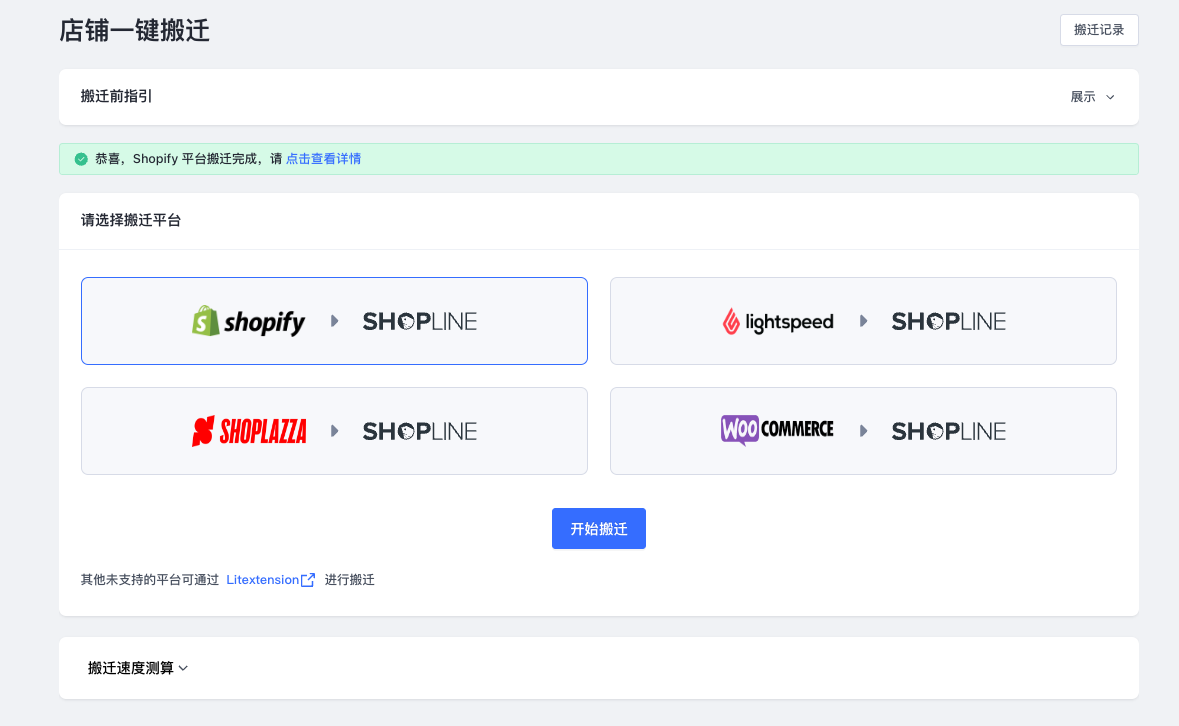Click the WooCommerce purple logo
The image size is (1179, 726).
coord(740,430)
